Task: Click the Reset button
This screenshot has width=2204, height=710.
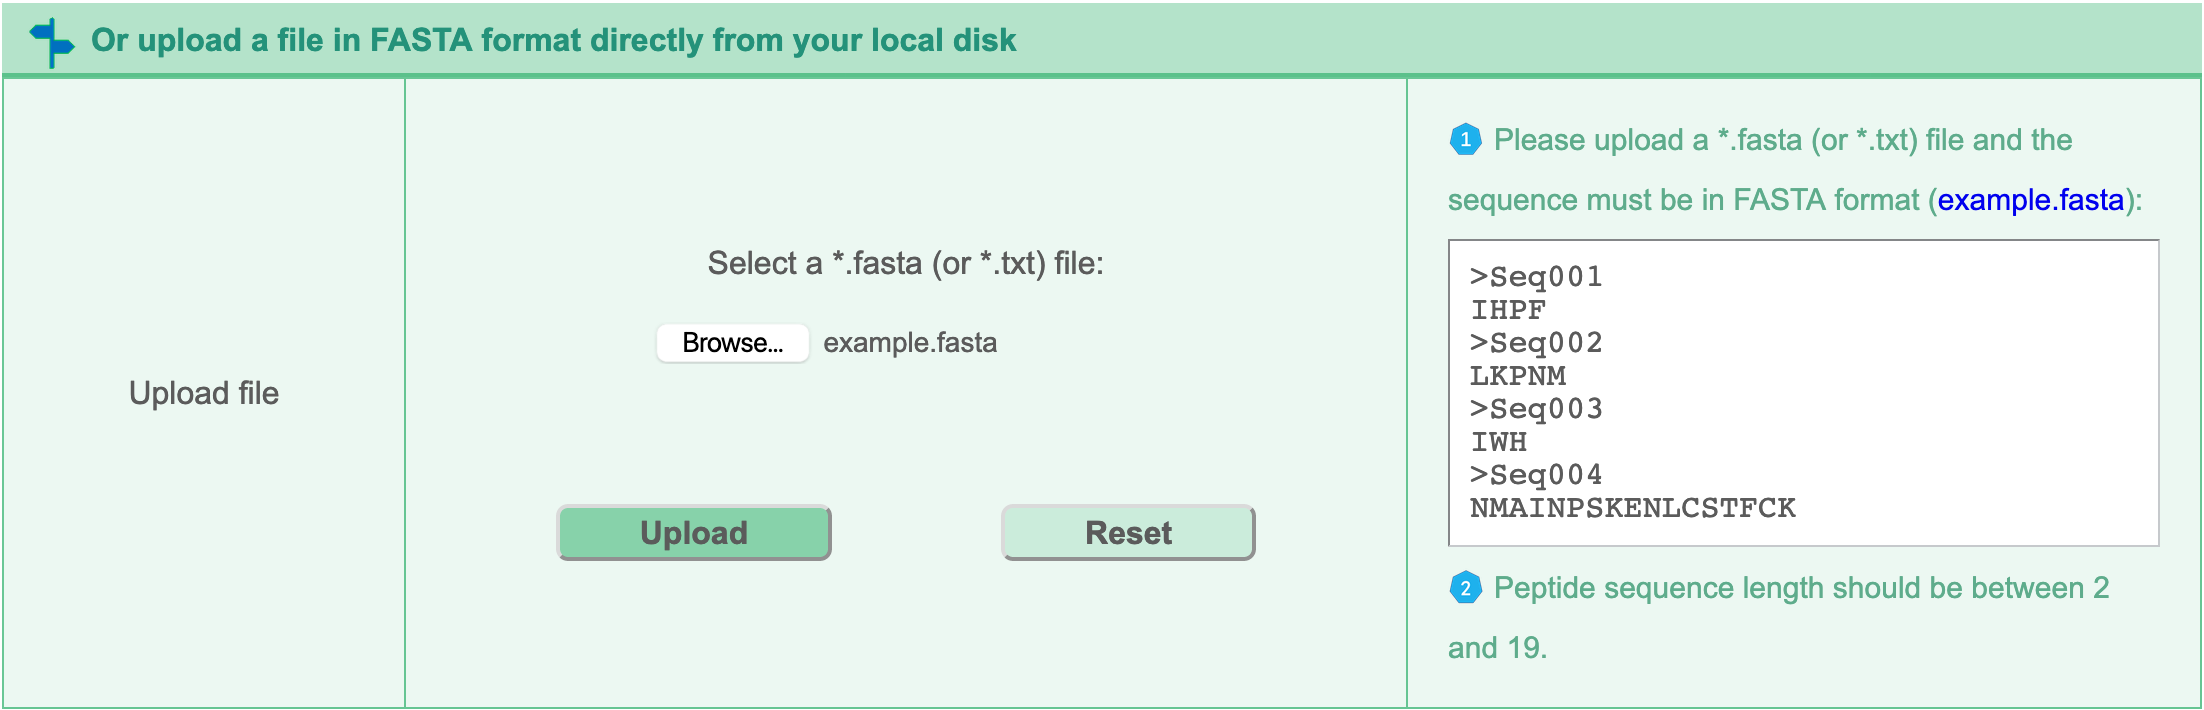Action: tap(1128, 533)
